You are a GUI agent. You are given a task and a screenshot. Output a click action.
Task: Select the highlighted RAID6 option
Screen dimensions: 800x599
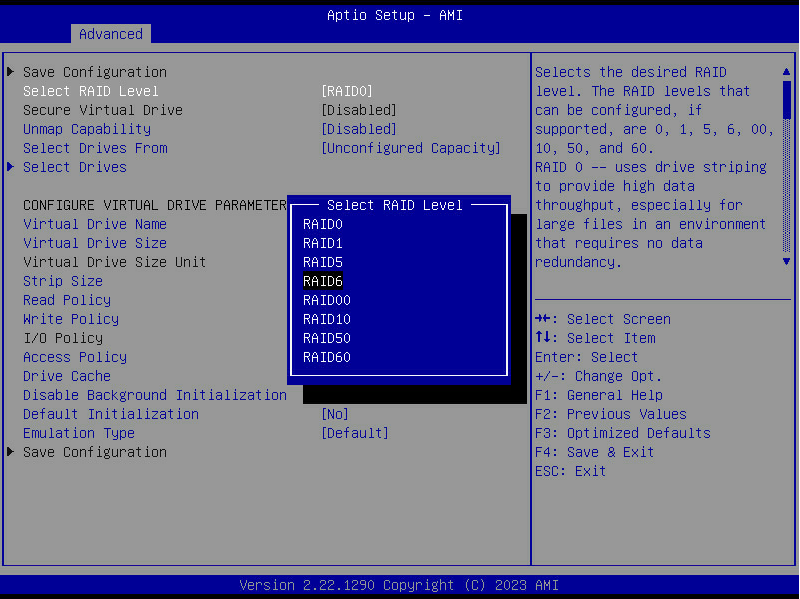323,281
